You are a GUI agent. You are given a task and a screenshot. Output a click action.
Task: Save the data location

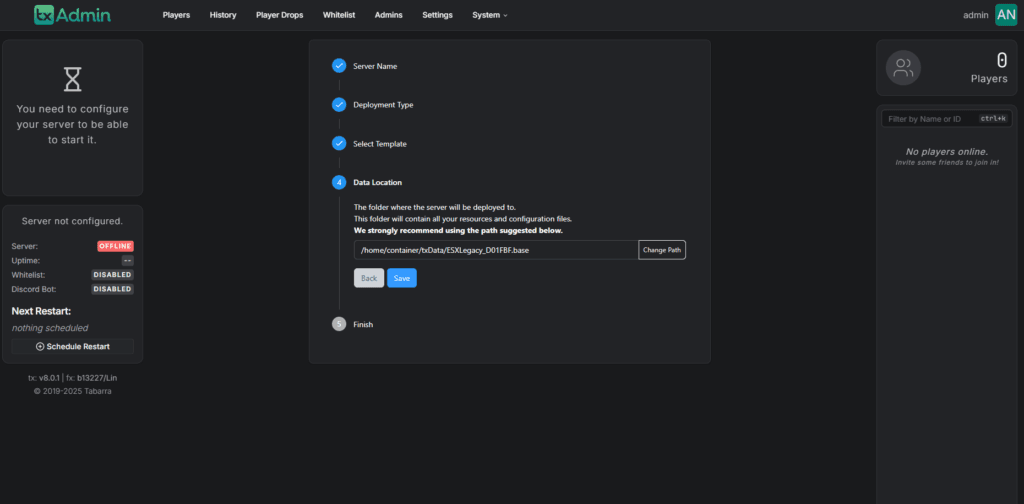(x=402, y=278)
